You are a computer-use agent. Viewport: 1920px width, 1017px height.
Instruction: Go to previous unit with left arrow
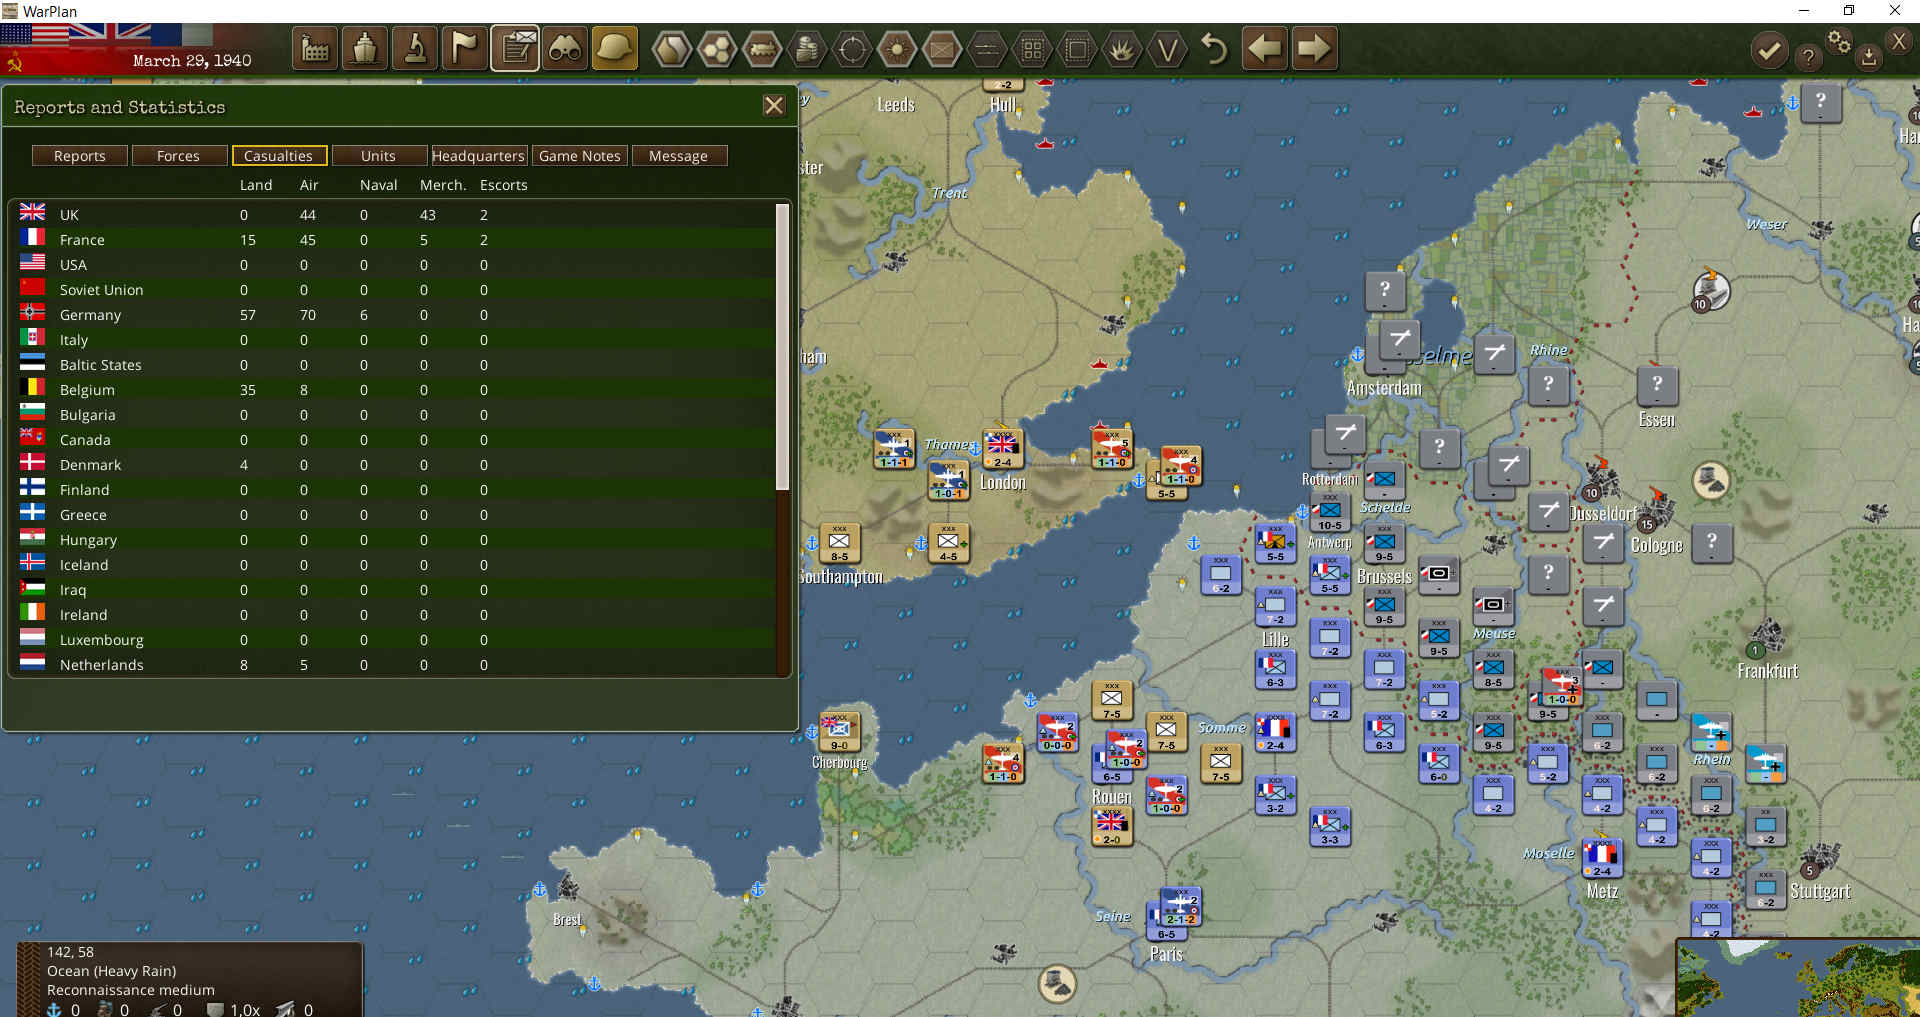tap(1265, 49)
